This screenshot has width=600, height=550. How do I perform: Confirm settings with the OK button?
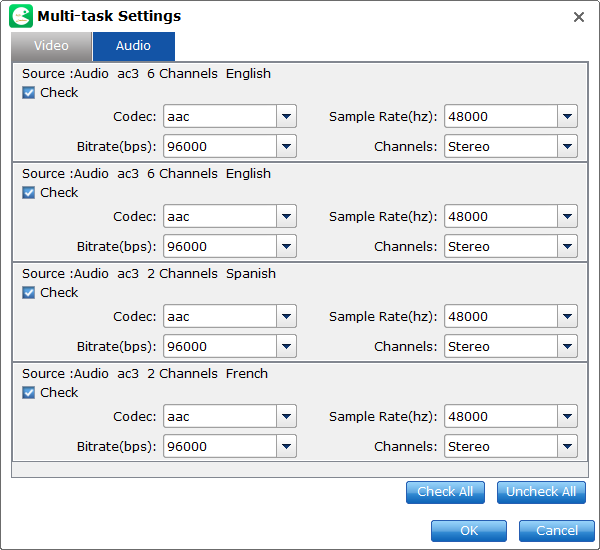click(469, 531)
